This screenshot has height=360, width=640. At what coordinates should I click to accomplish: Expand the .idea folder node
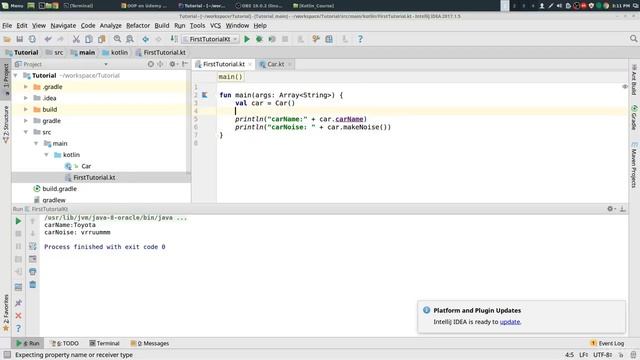[x=26, y=98]
